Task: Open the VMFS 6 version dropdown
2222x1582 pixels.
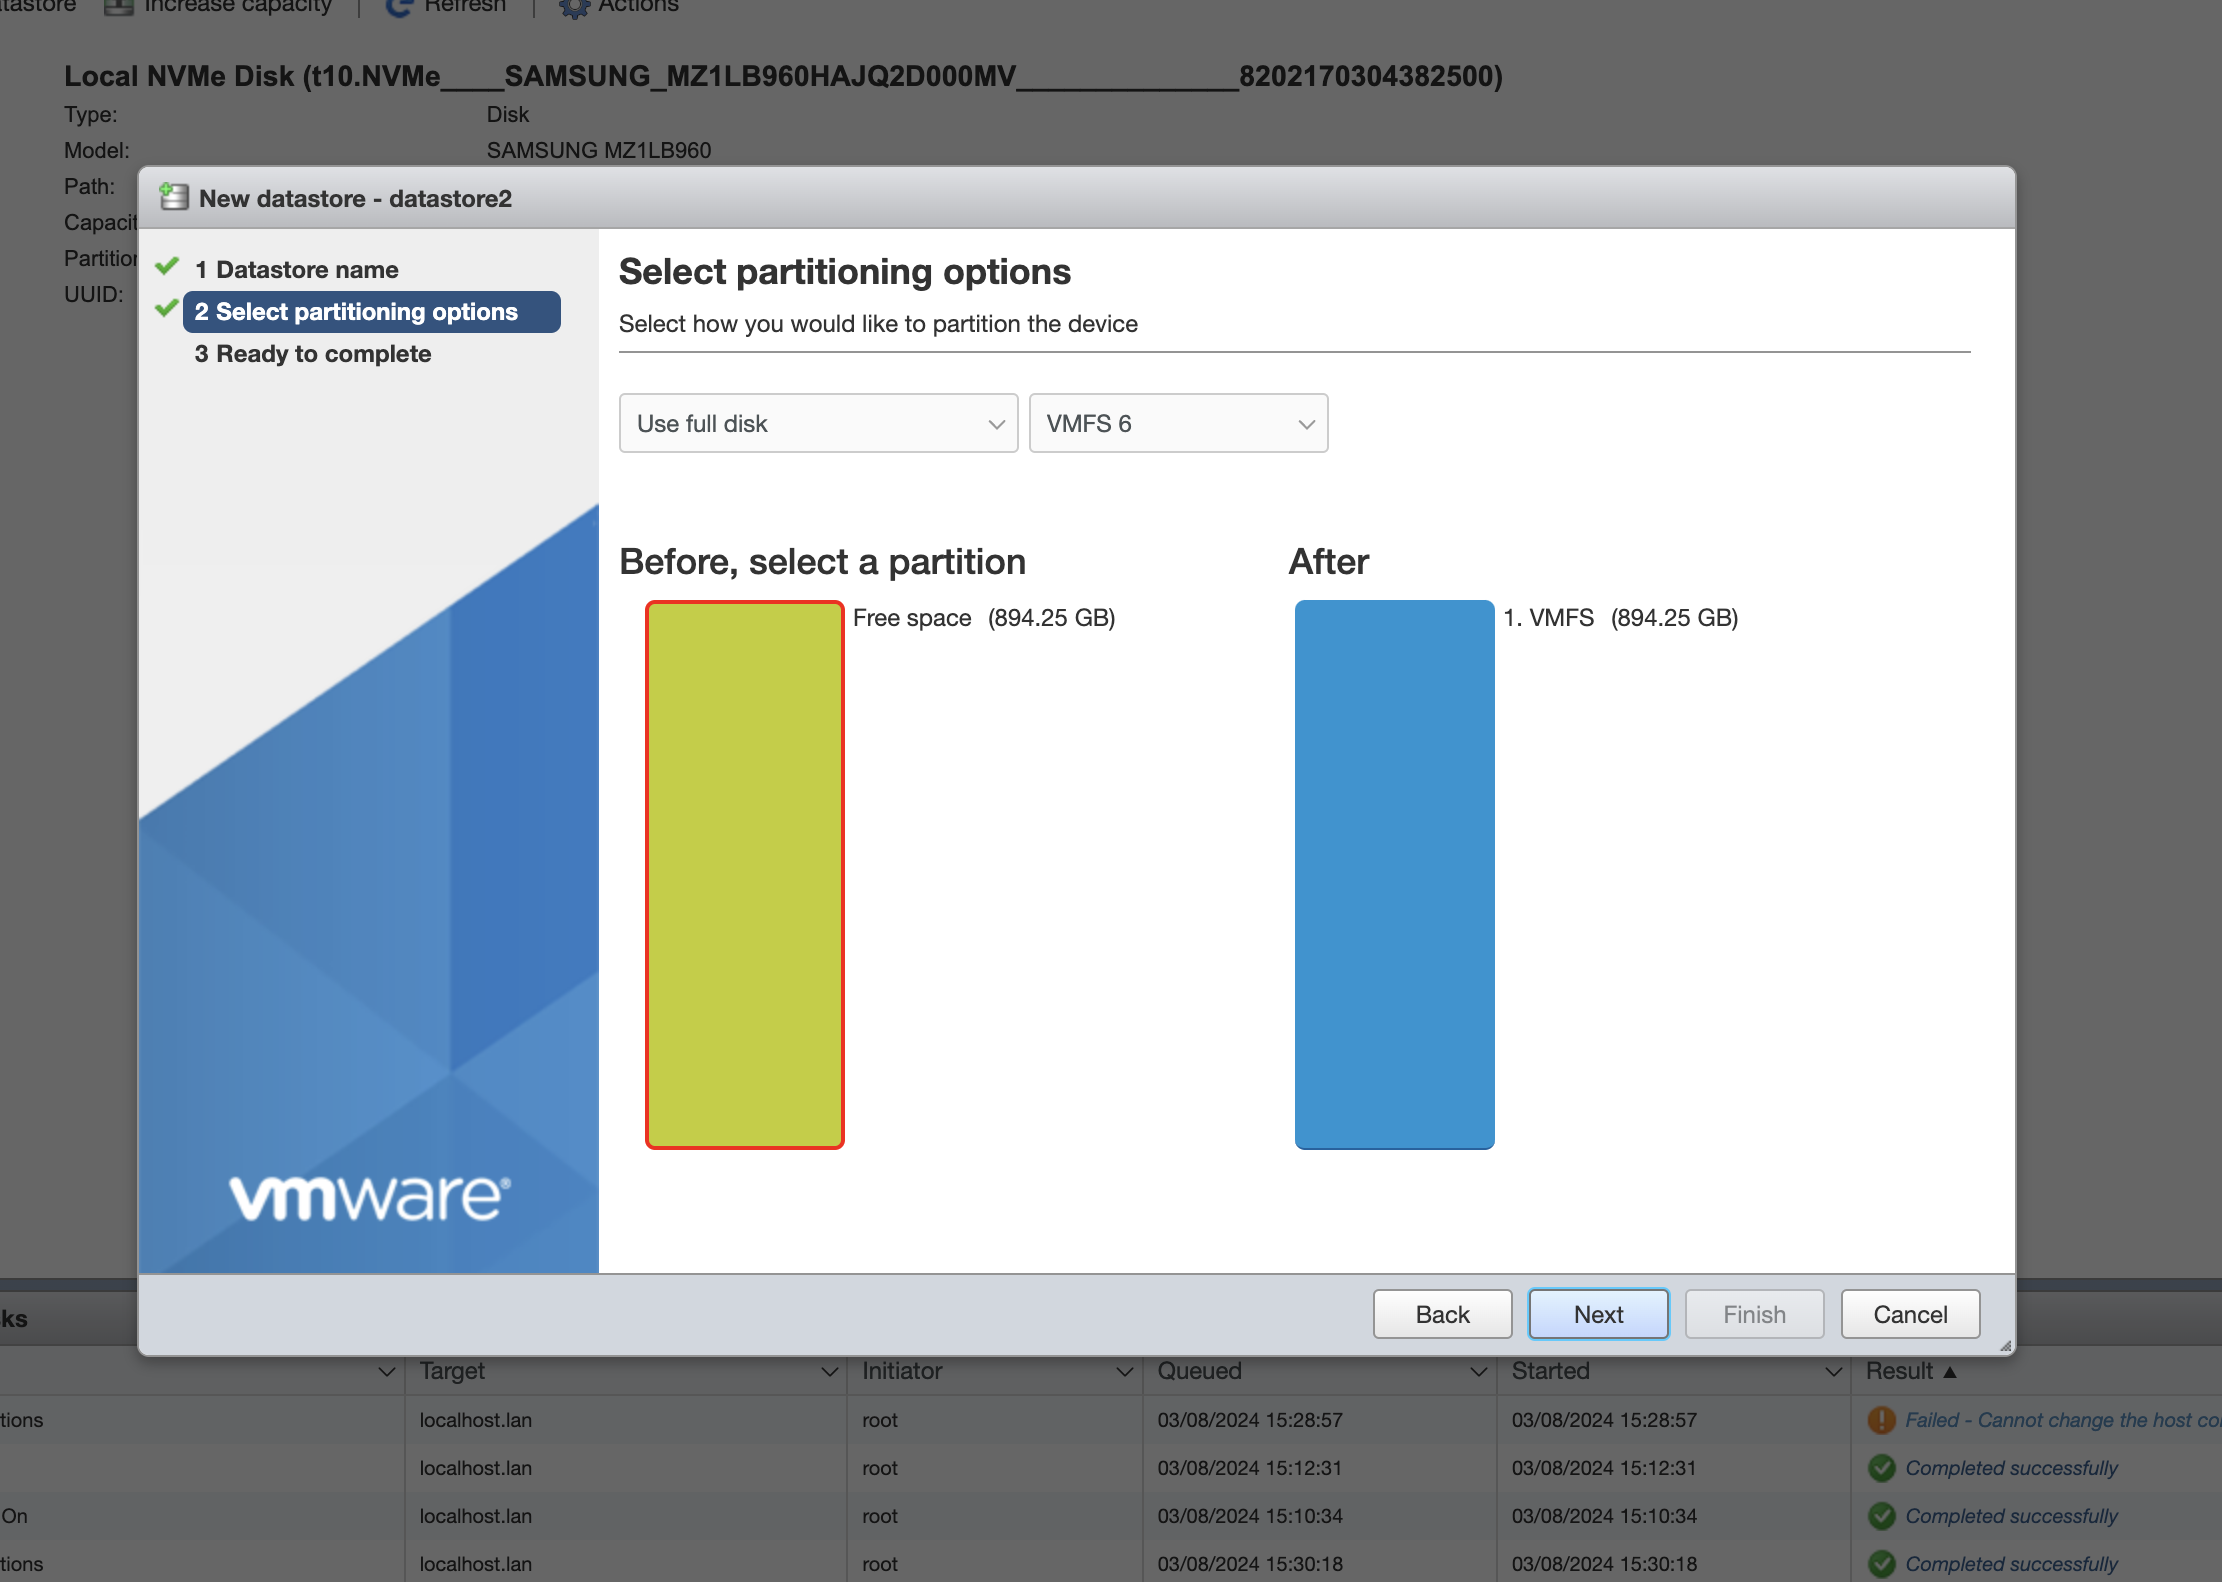Action: coord(1178,423)
